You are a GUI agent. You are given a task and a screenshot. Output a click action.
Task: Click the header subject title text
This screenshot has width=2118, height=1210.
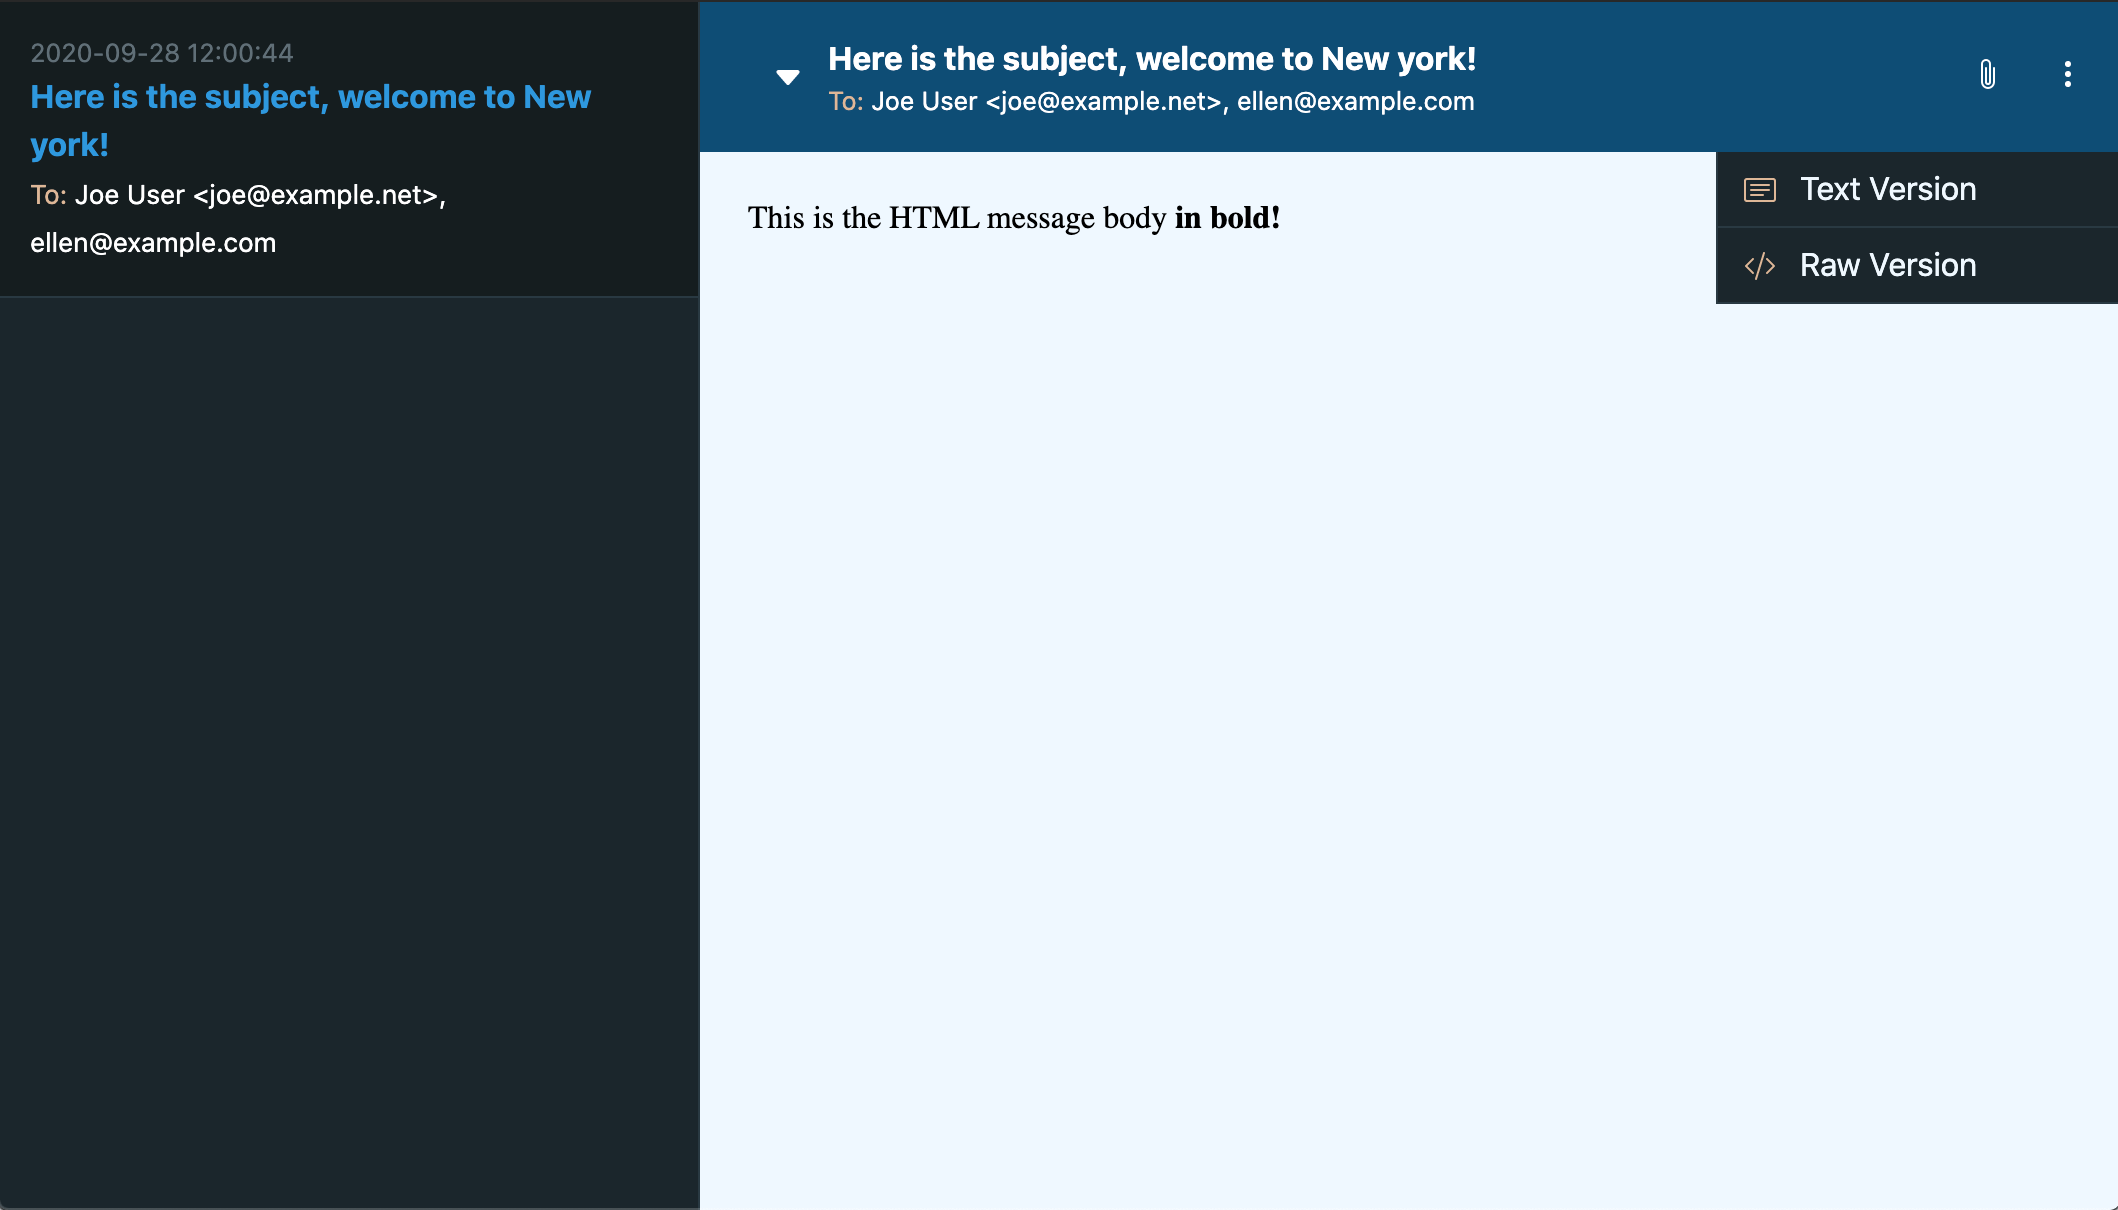[1151, 59]
